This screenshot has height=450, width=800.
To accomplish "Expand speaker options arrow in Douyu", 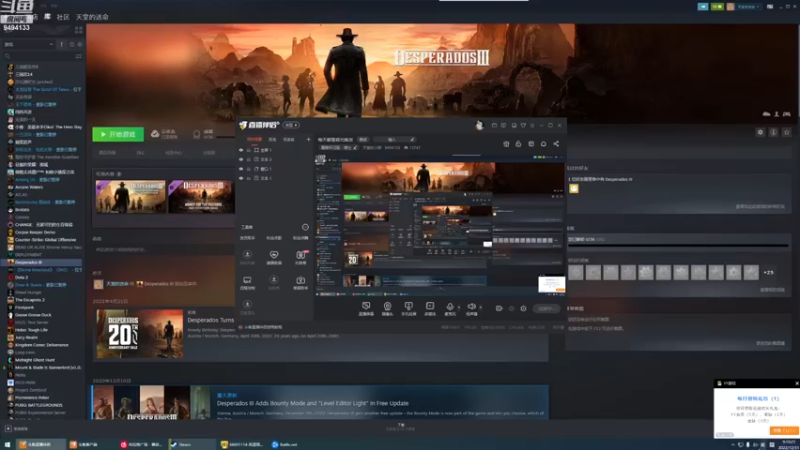I will [x=481, y=307].
